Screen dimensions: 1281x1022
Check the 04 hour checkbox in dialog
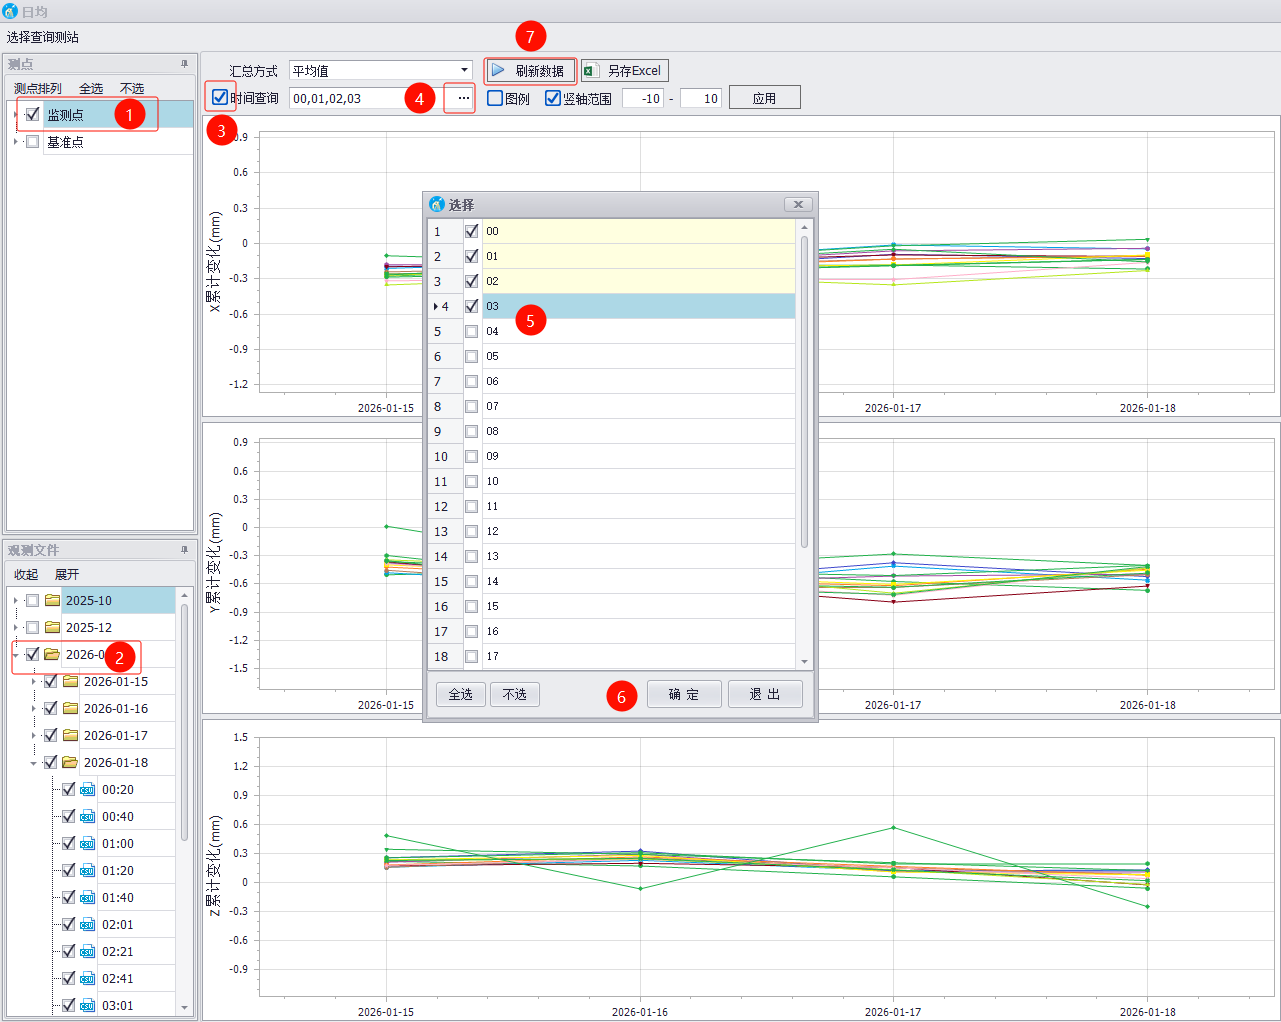click(472, 331)
